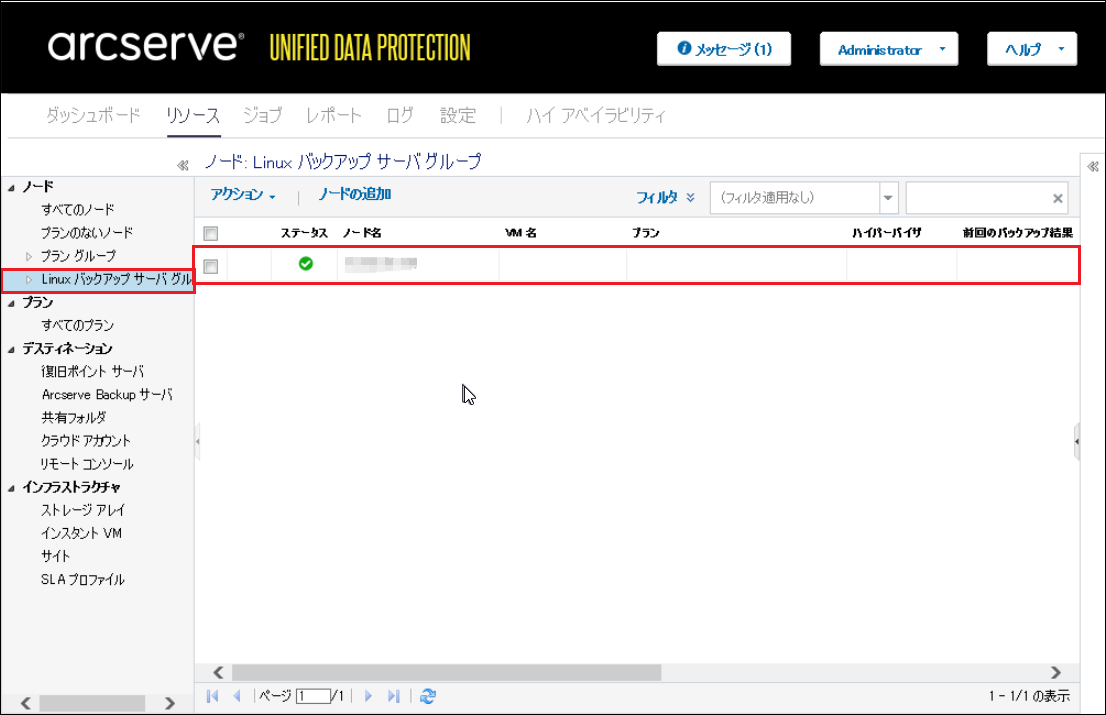Select SLA プロファイル in the tree
This screenshot has height=715, width=1106.
[83, 580]
